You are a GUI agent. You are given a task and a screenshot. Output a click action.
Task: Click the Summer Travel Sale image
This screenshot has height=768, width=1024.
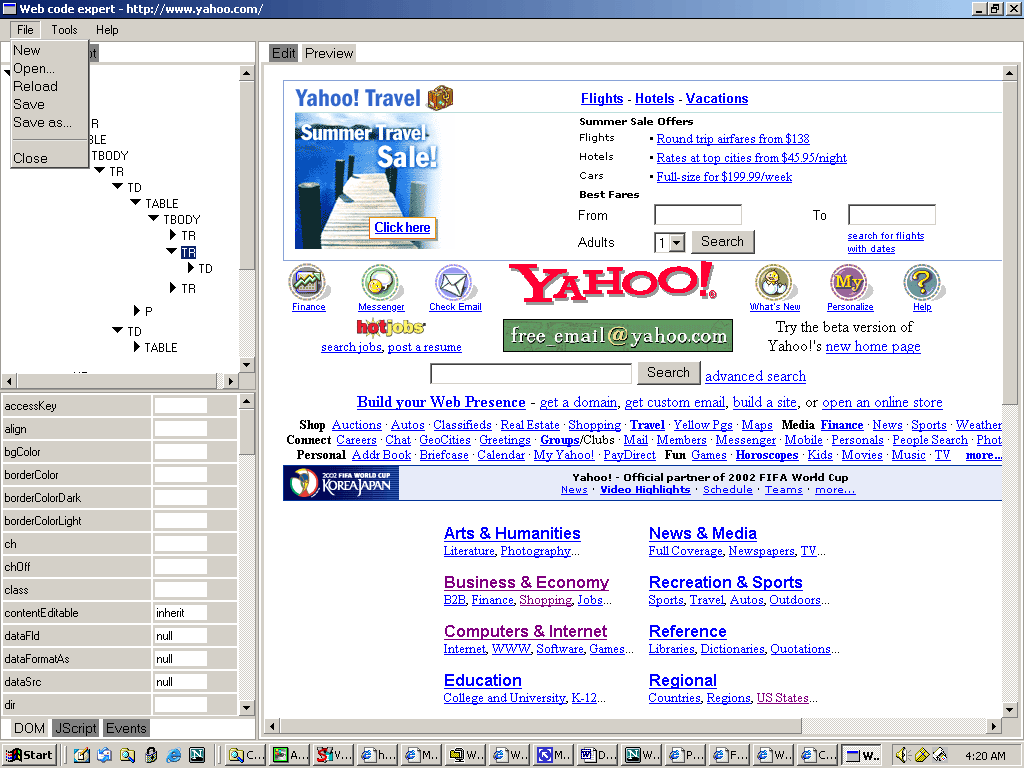(x=367, y=181)
